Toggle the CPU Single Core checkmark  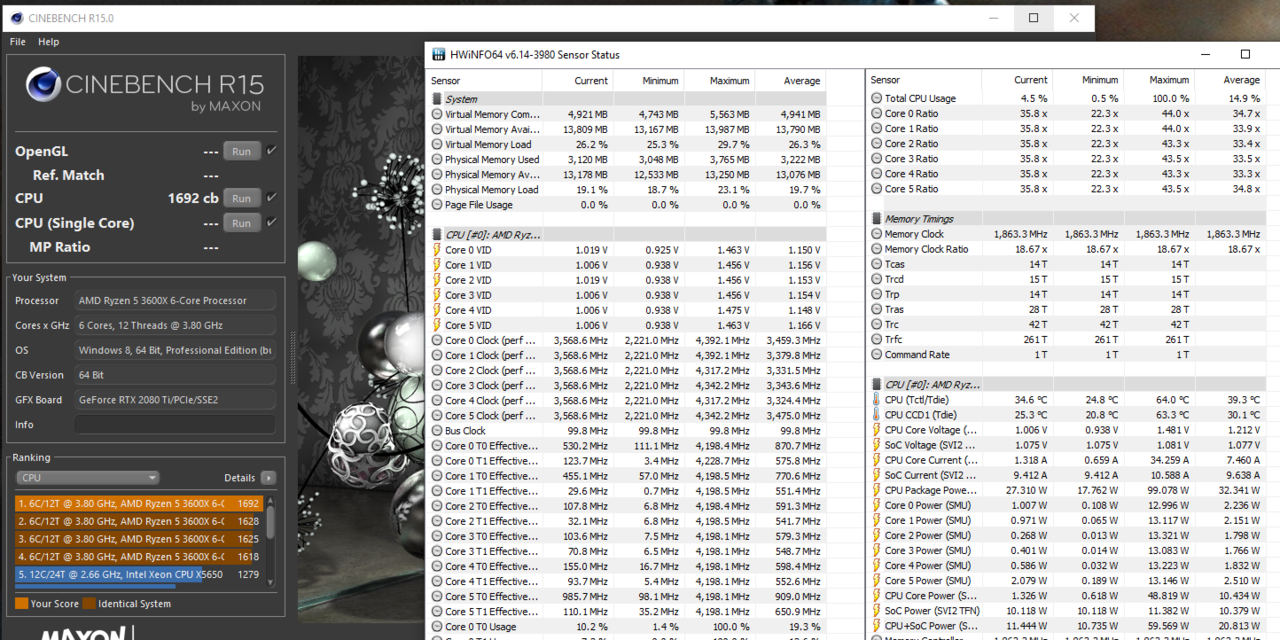point(271,222)
